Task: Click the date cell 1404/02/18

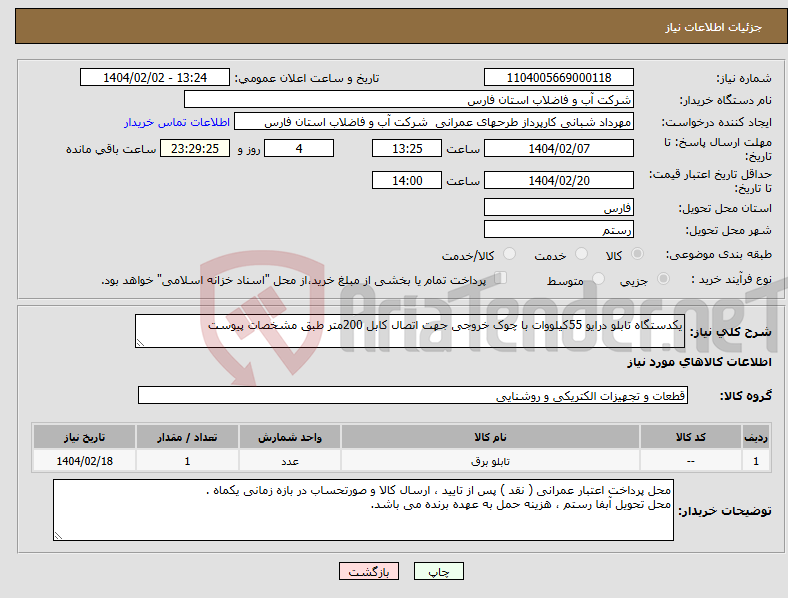Action: coord(84,461)
